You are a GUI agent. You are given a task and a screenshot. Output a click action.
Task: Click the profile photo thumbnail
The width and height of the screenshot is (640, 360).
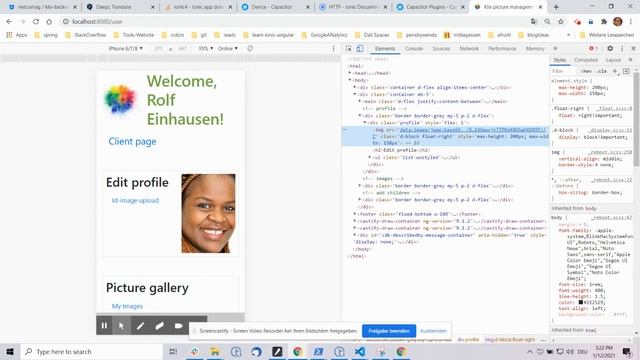point(208,213)
